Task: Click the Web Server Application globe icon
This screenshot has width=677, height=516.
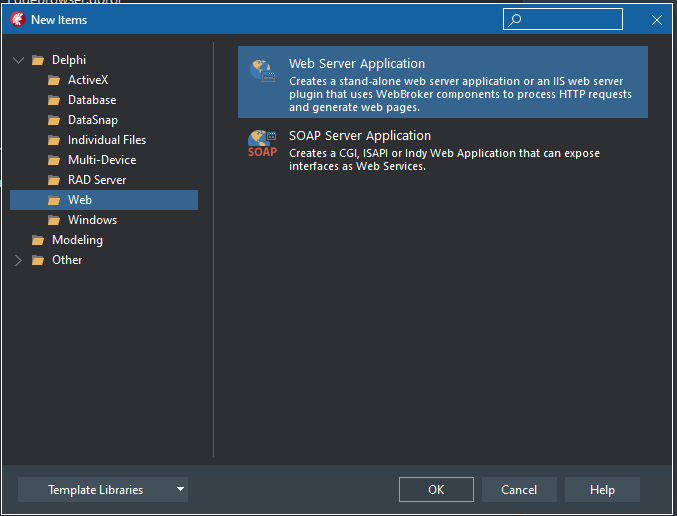Action: point(263,71)
